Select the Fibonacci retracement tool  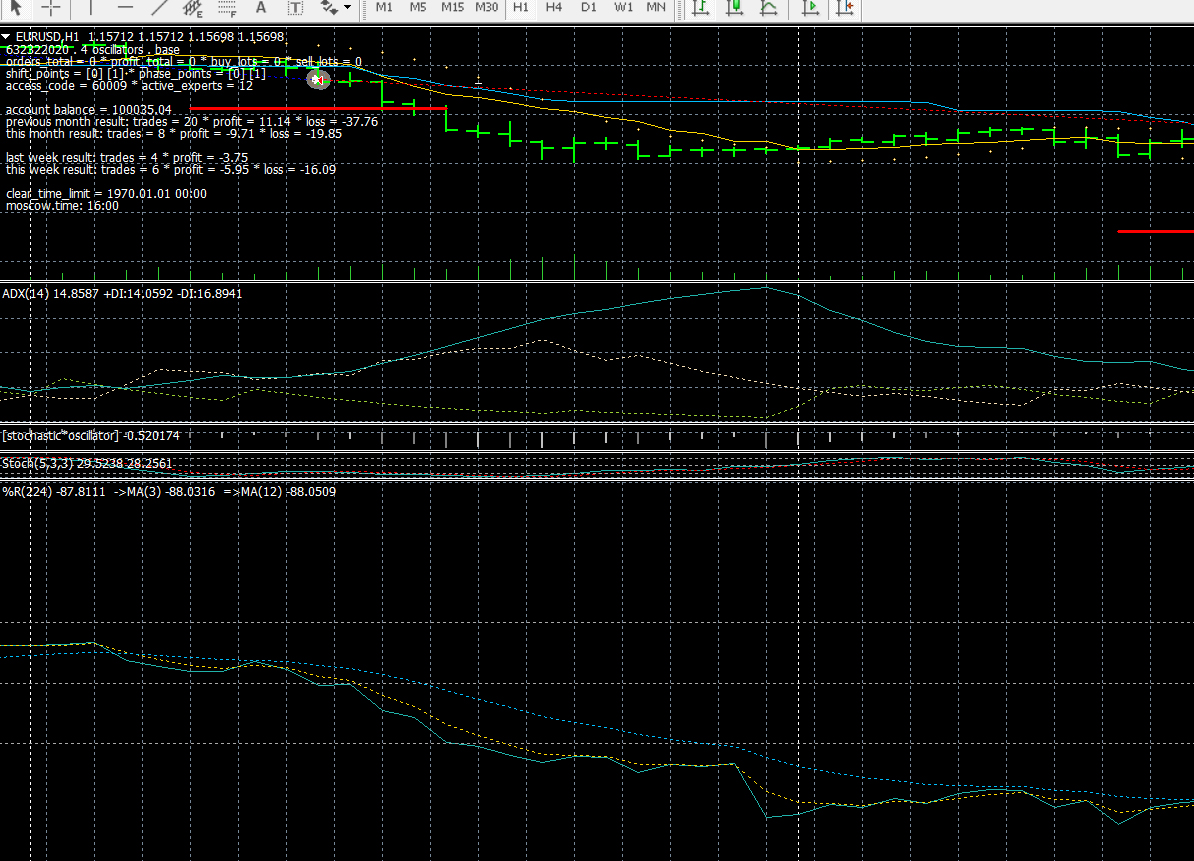pos(227,7)
